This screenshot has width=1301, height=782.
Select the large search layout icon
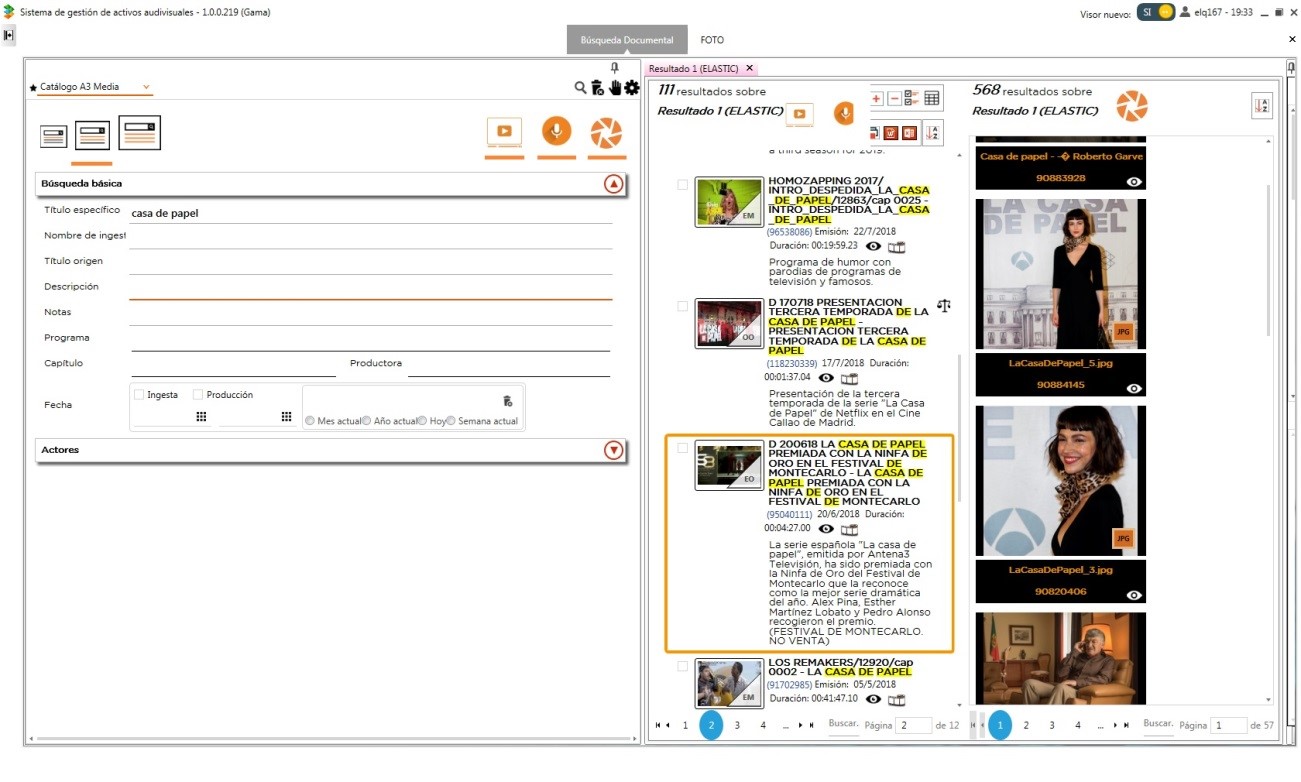coord(139,132)
